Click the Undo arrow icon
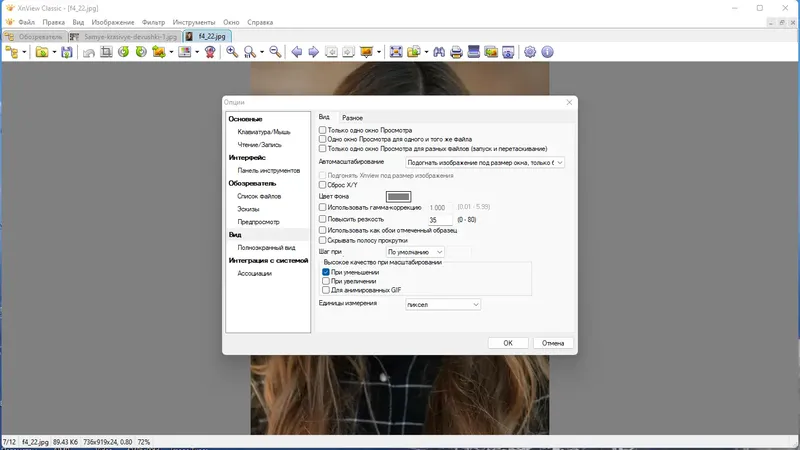The width and height of the screenshot is (800, 450). tap(89, 52)
